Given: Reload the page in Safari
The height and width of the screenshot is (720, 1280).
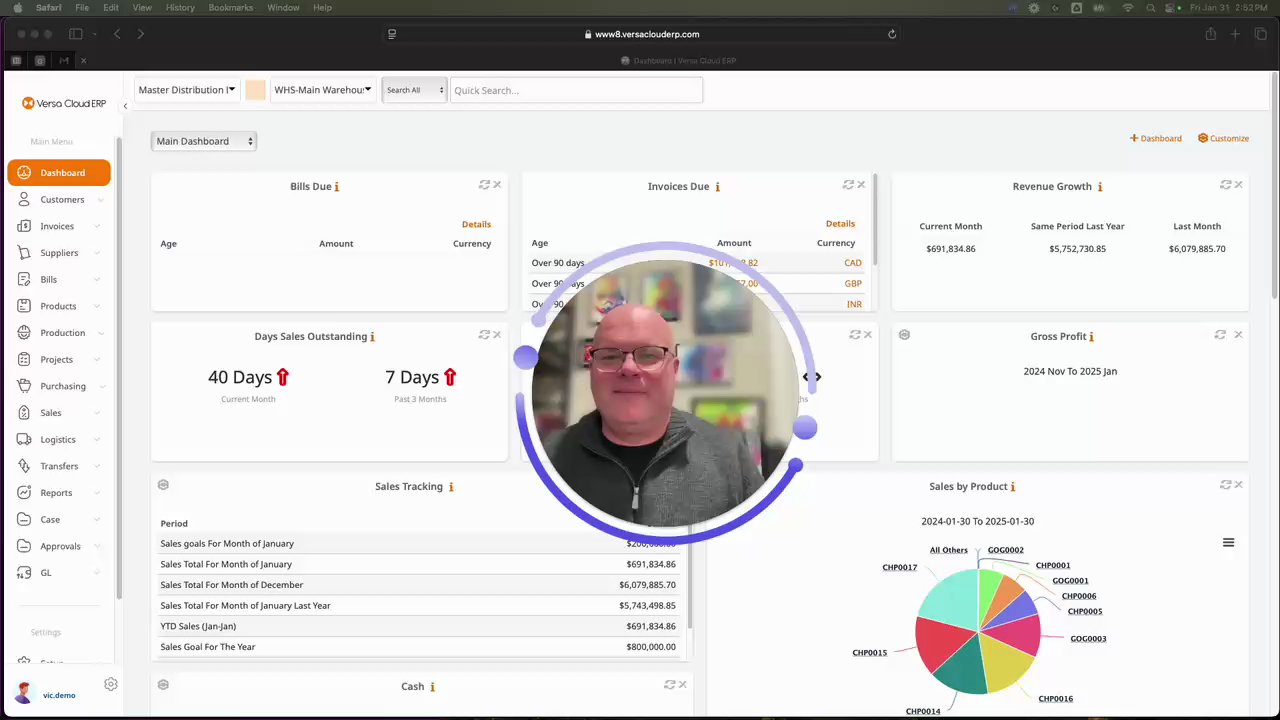Looking at the screenshot, I should point(892,34).
